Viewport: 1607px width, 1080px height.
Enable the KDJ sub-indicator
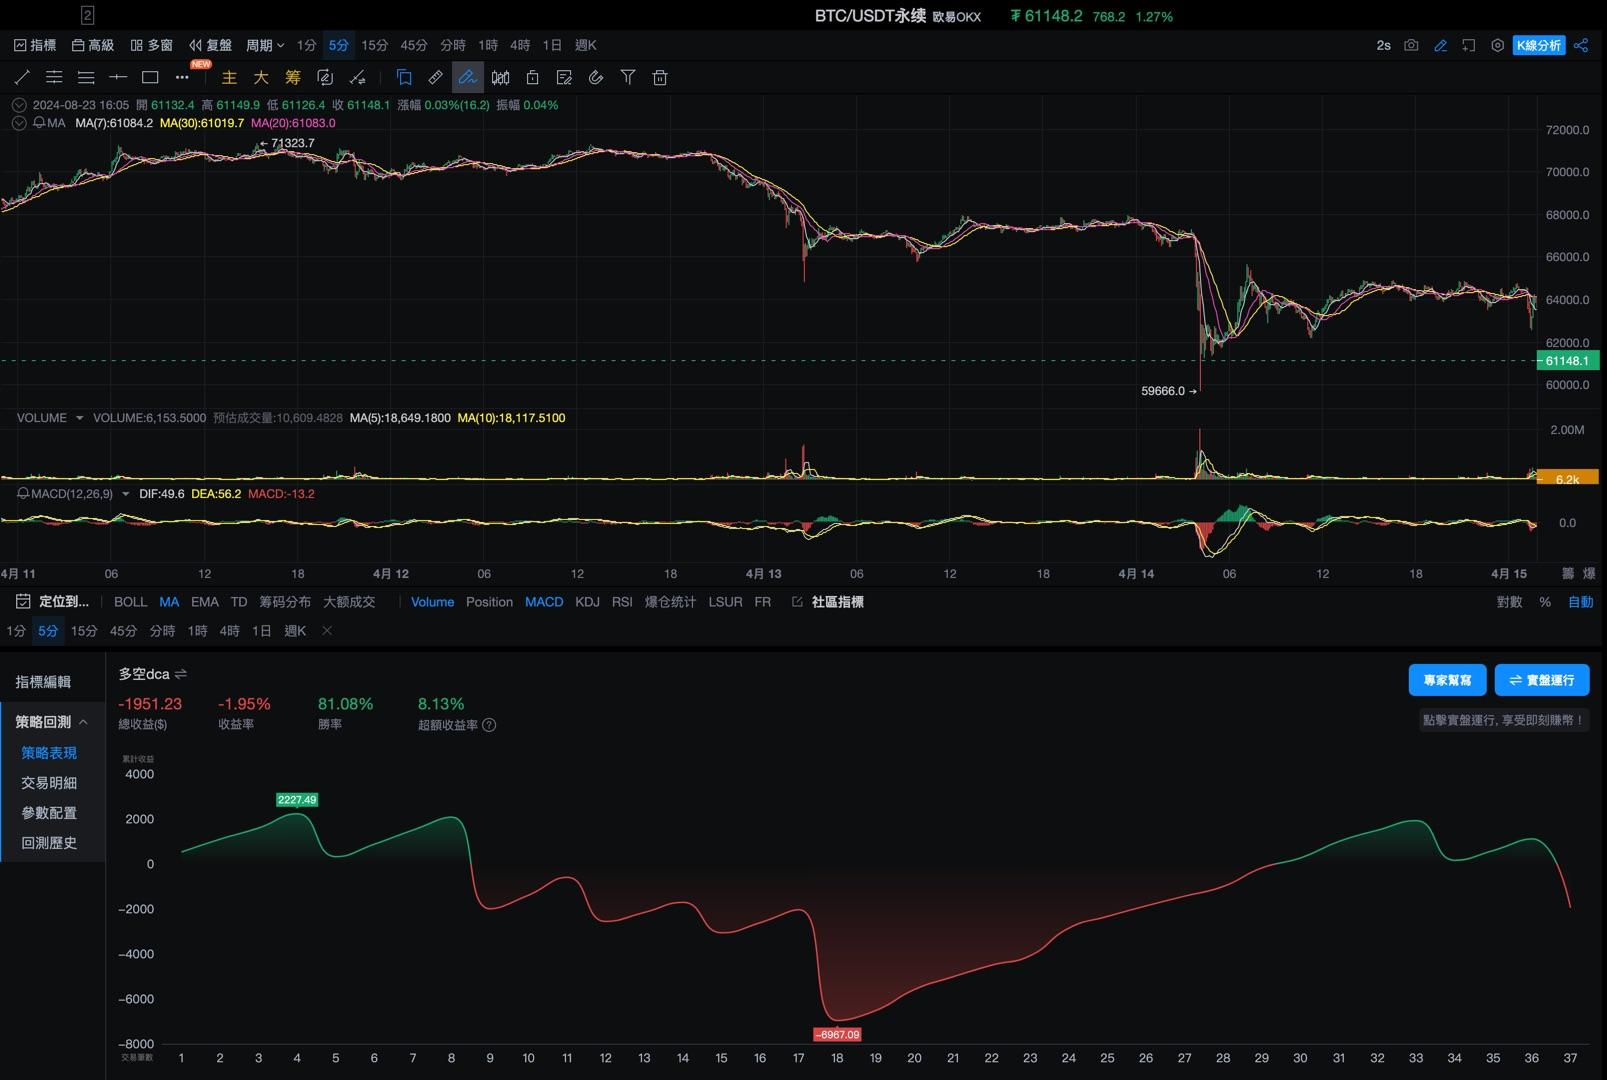click(587, 602)
